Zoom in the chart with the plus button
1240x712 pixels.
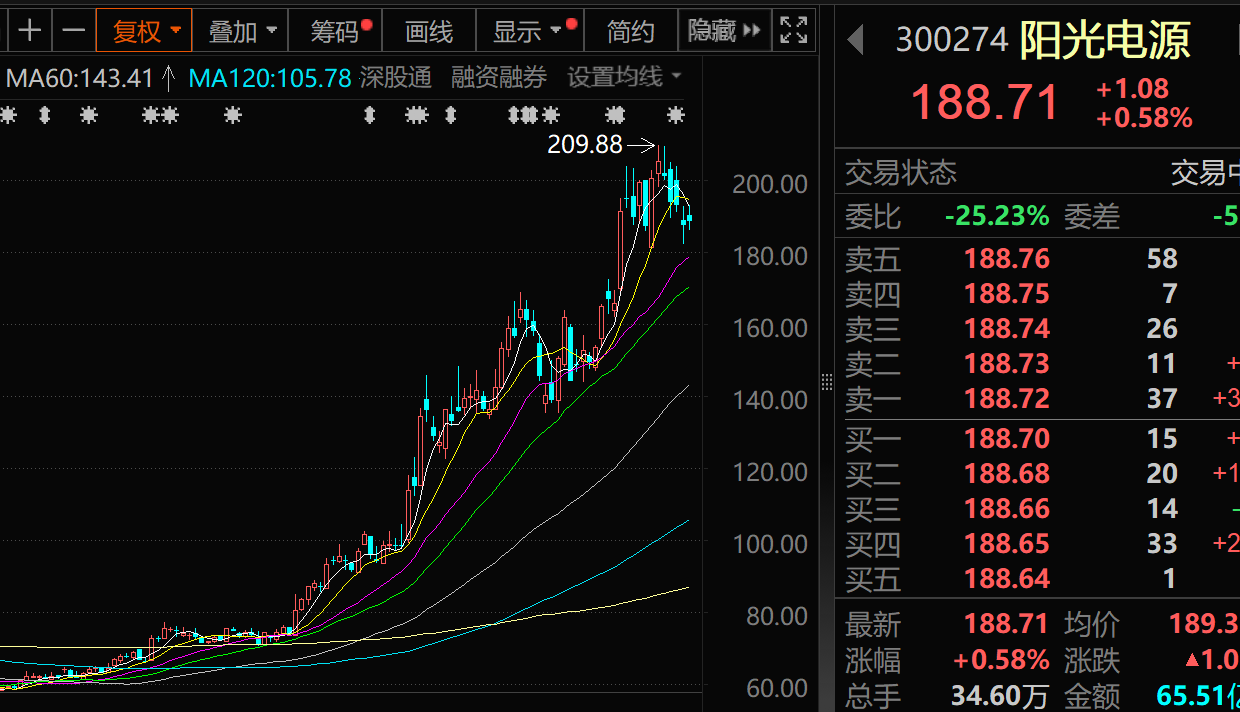[x=30, y=30]
